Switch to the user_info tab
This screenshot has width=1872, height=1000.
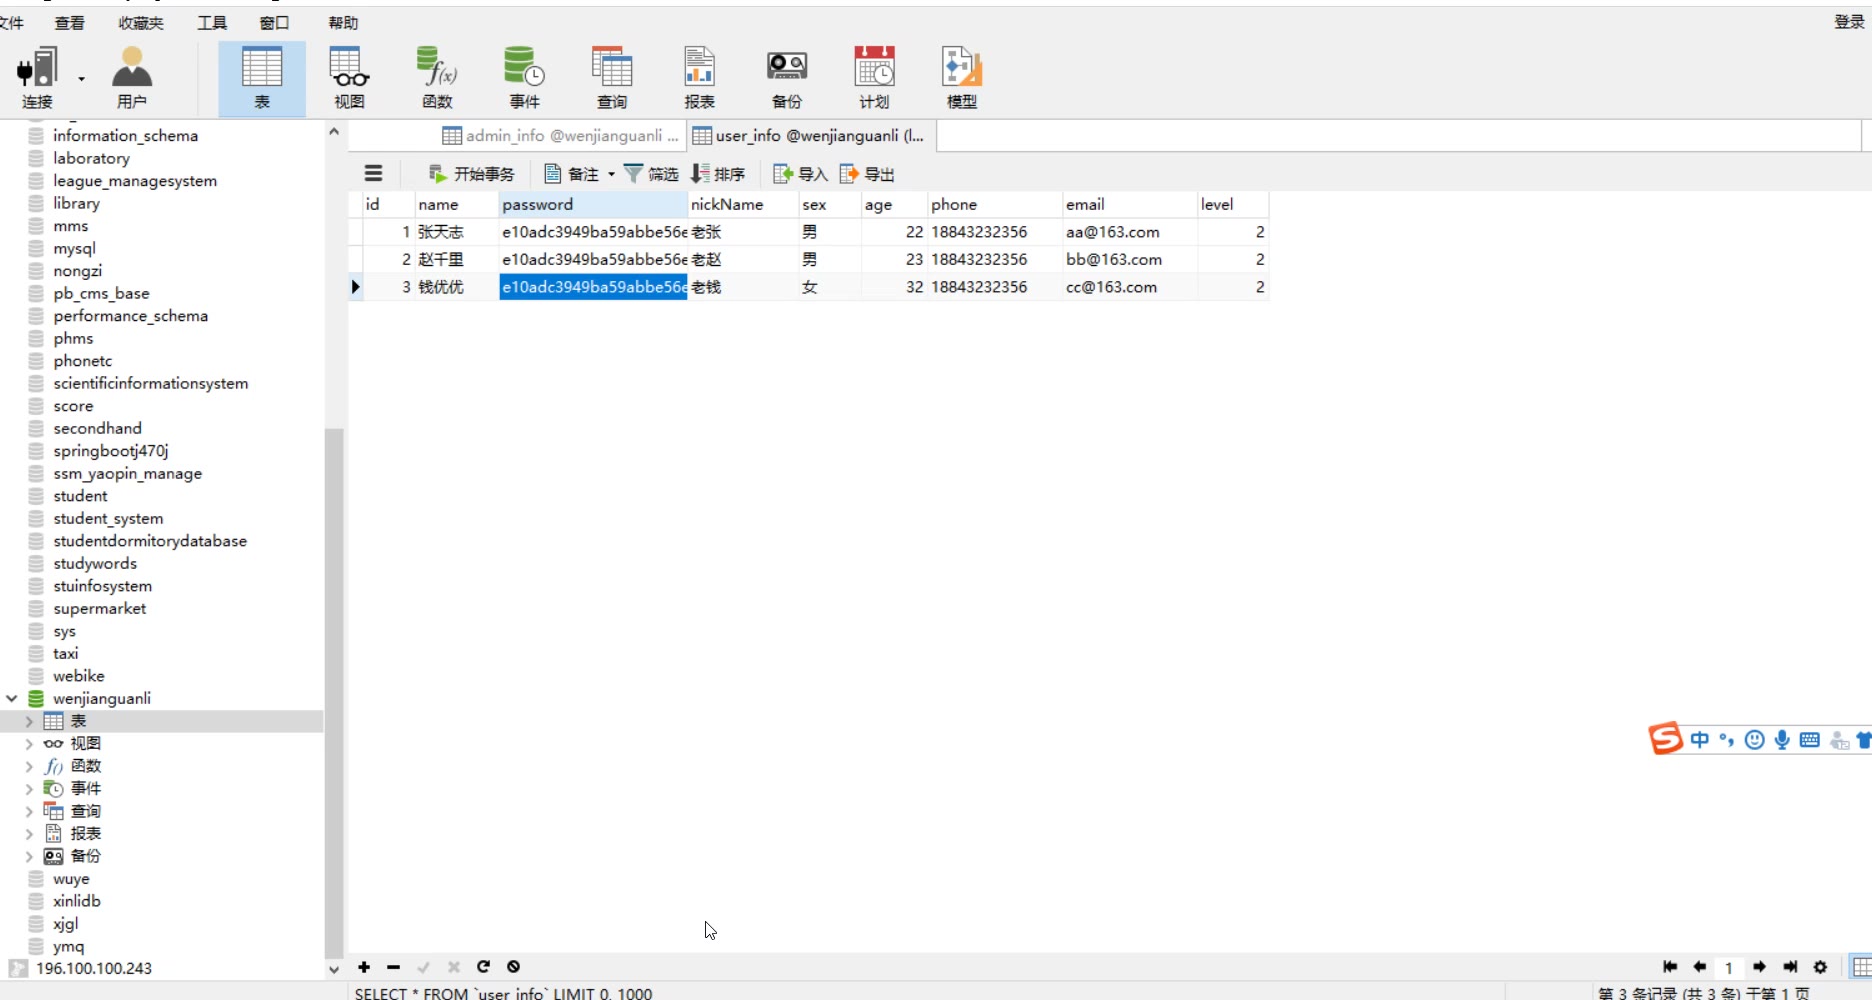pyautogui.click(x=811, y=136)
